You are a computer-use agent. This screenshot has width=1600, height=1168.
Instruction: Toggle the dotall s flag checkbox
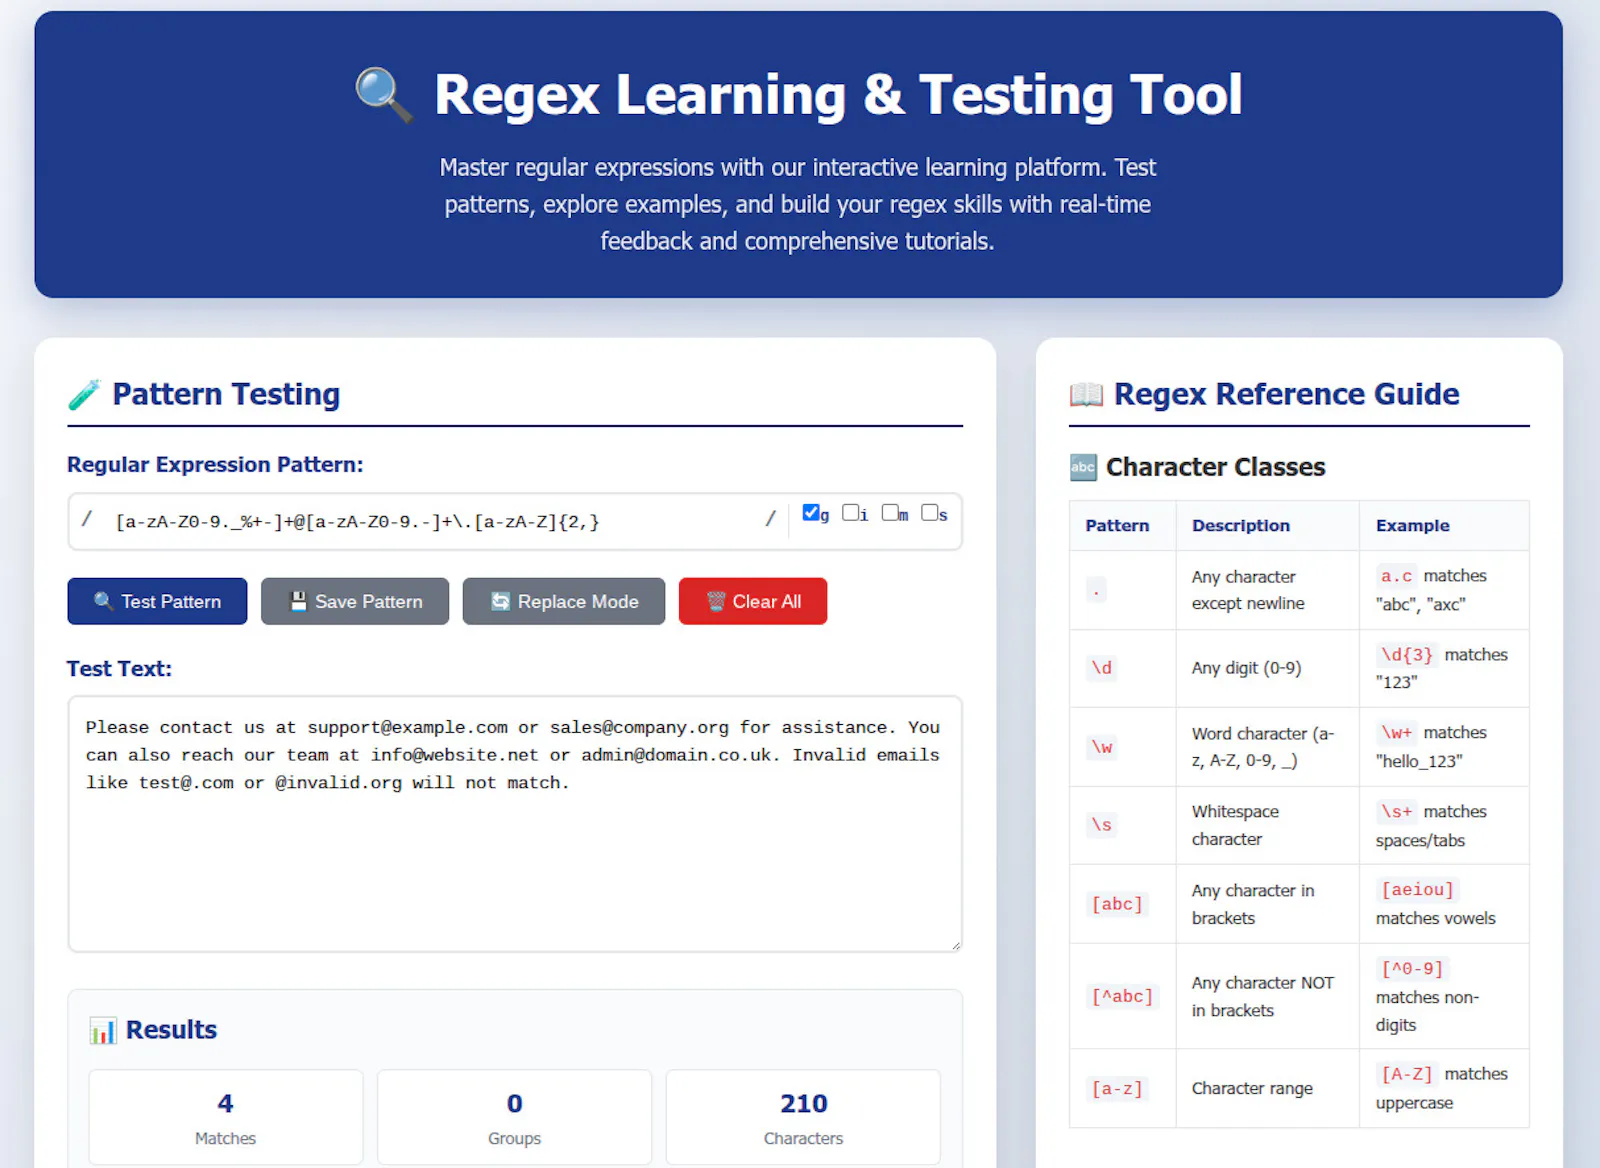coord(929,513)
